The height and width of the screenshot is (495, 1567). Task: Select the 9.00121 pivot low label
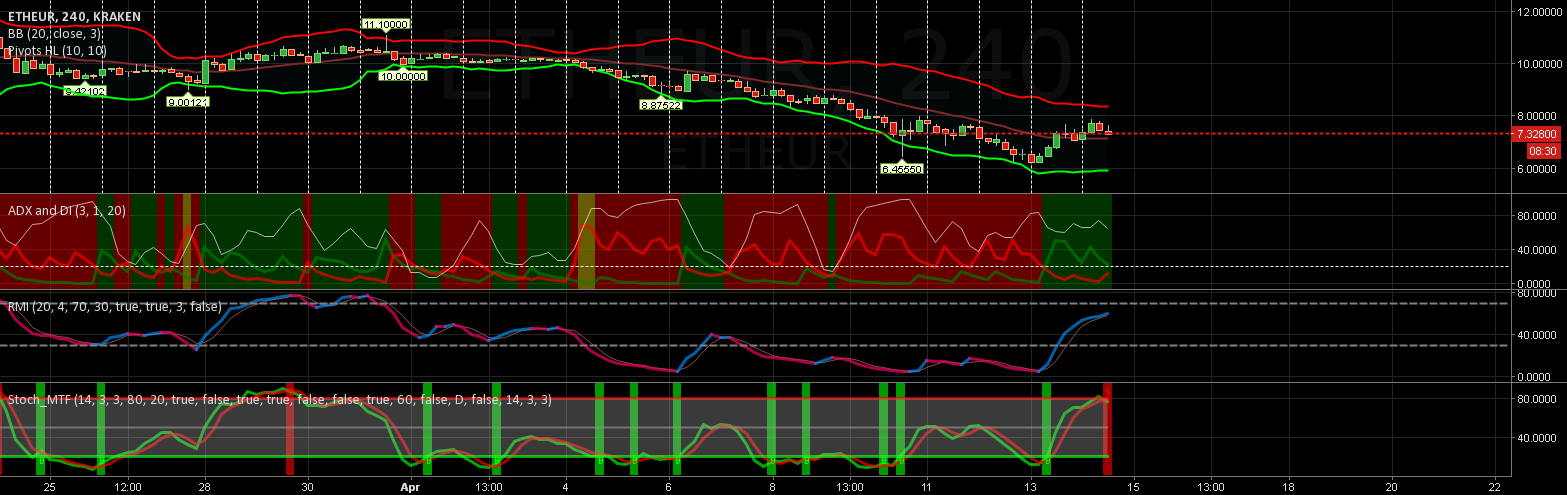coord(187,102)
